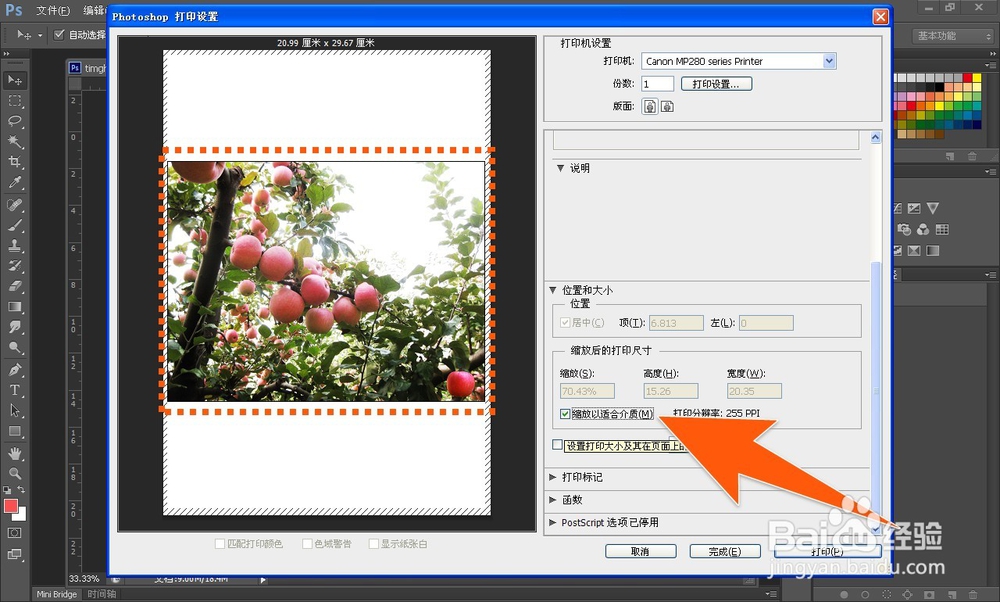Select the Healing Brush tool

15,205
